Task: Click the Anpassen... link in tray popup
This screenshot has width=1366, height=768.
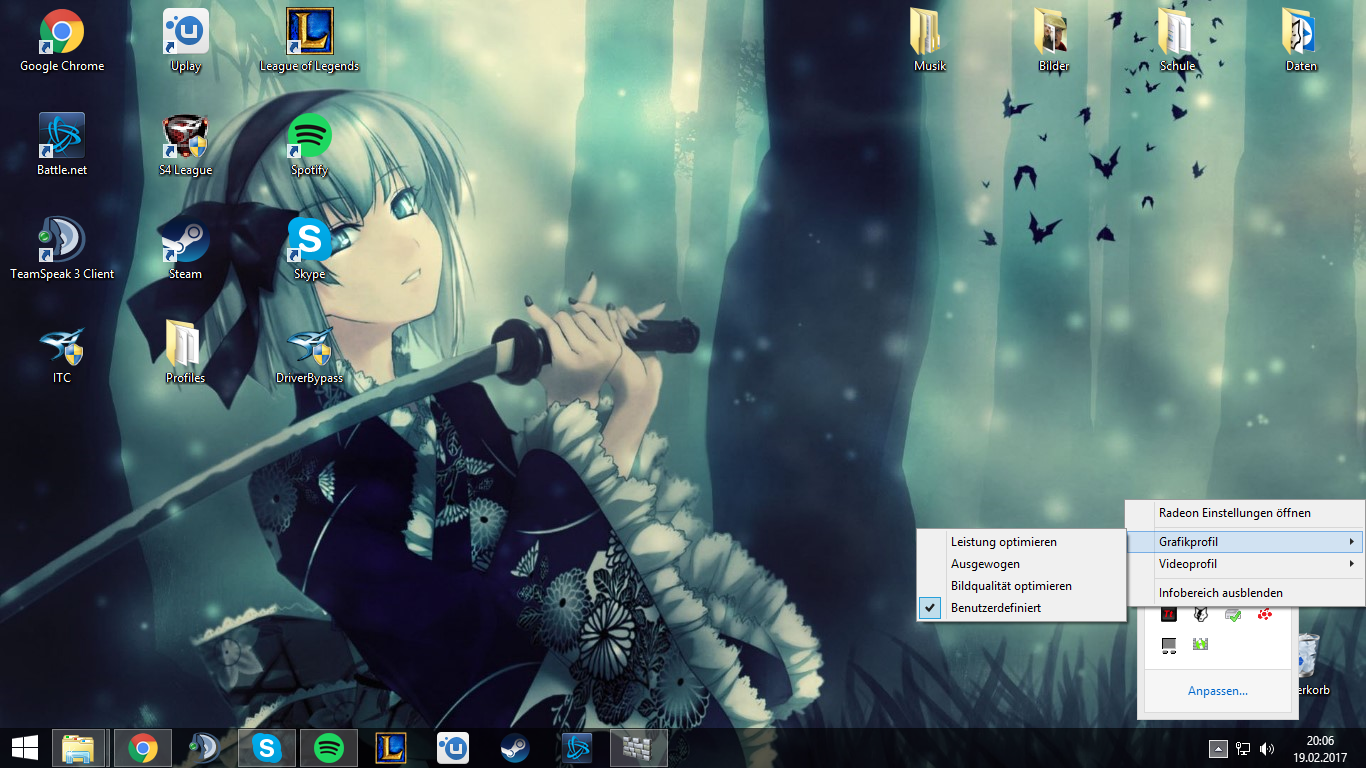Action: [1217, 691]
